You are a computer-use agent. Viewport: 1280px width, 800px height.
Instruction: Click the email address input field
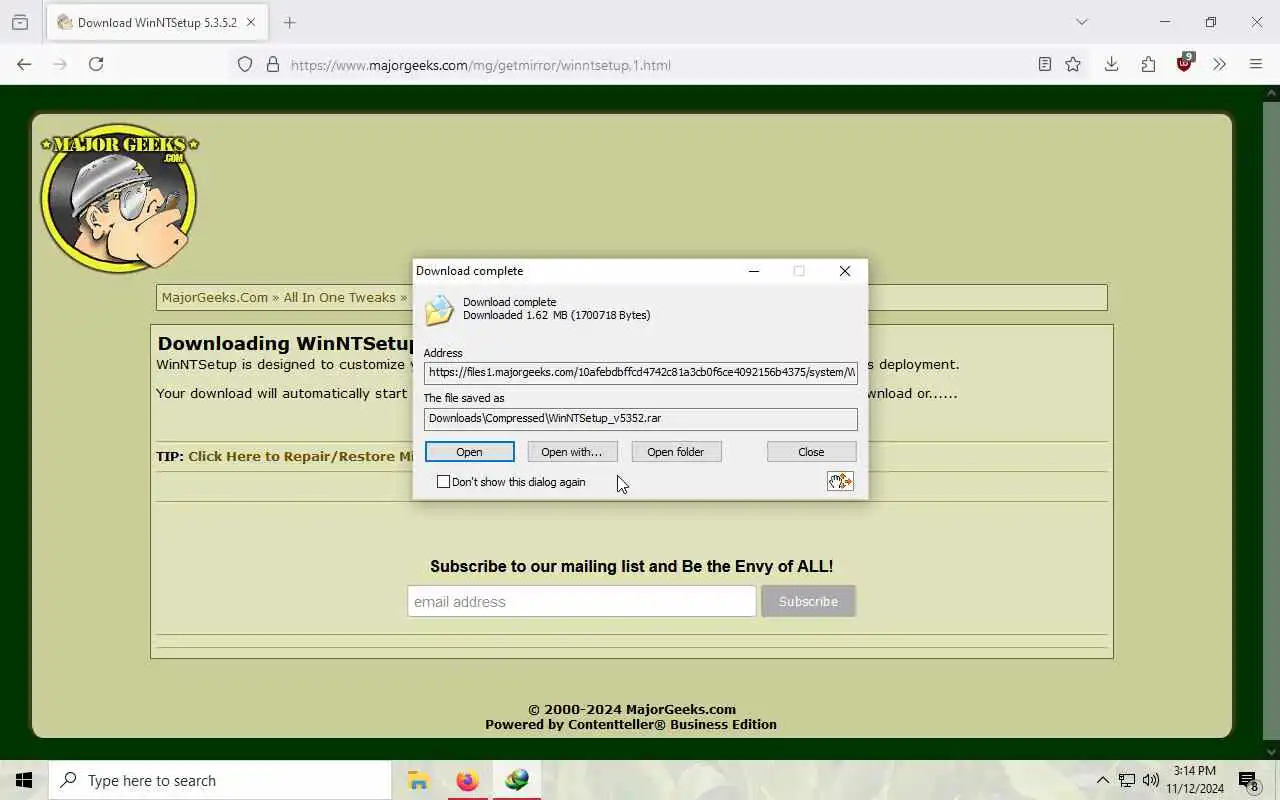581,601
